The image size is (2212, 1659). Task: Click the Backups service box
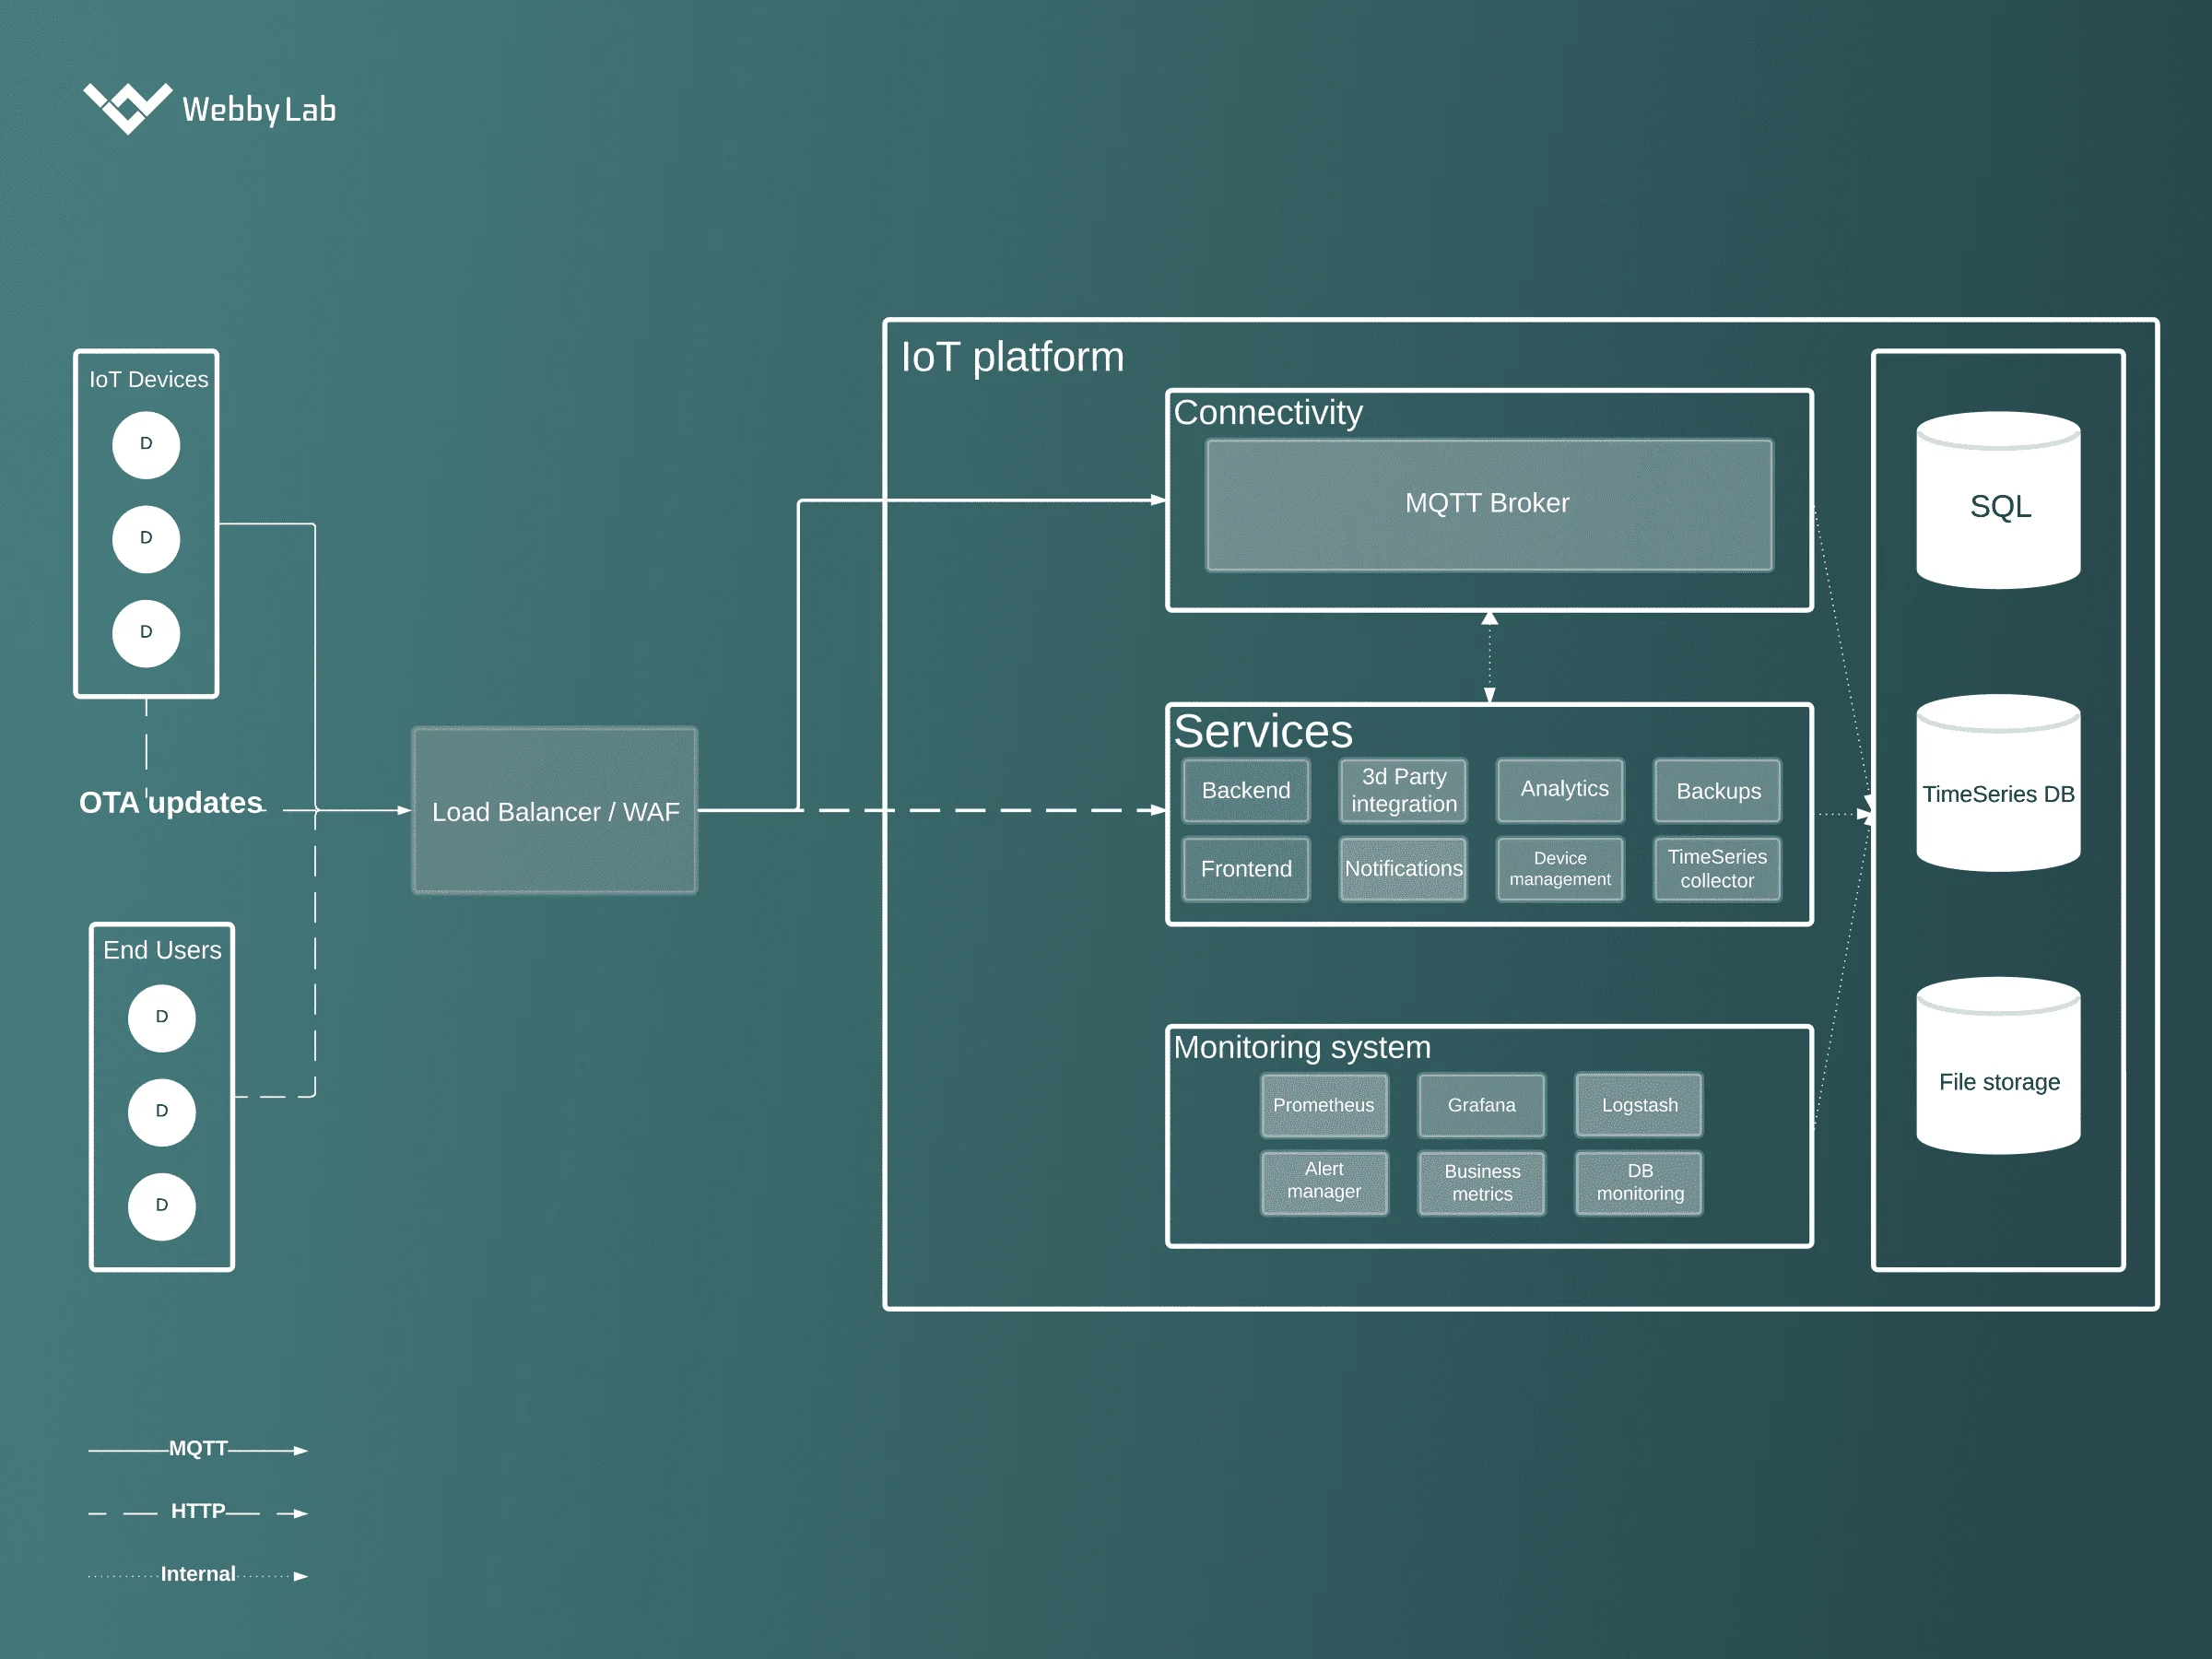point(1717,790)
